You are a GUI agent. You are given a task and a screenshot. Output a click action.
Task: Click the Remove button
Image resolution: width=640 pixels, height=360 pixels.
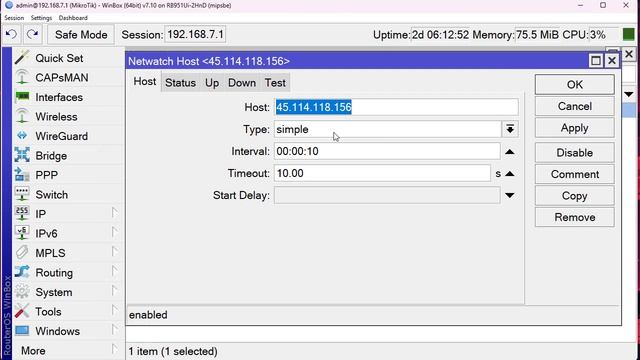574,218
